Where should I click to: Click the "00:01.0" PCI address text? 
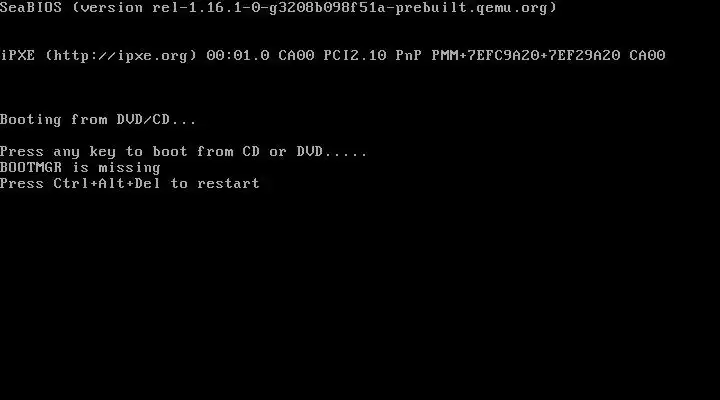click(x=238, y=56)
